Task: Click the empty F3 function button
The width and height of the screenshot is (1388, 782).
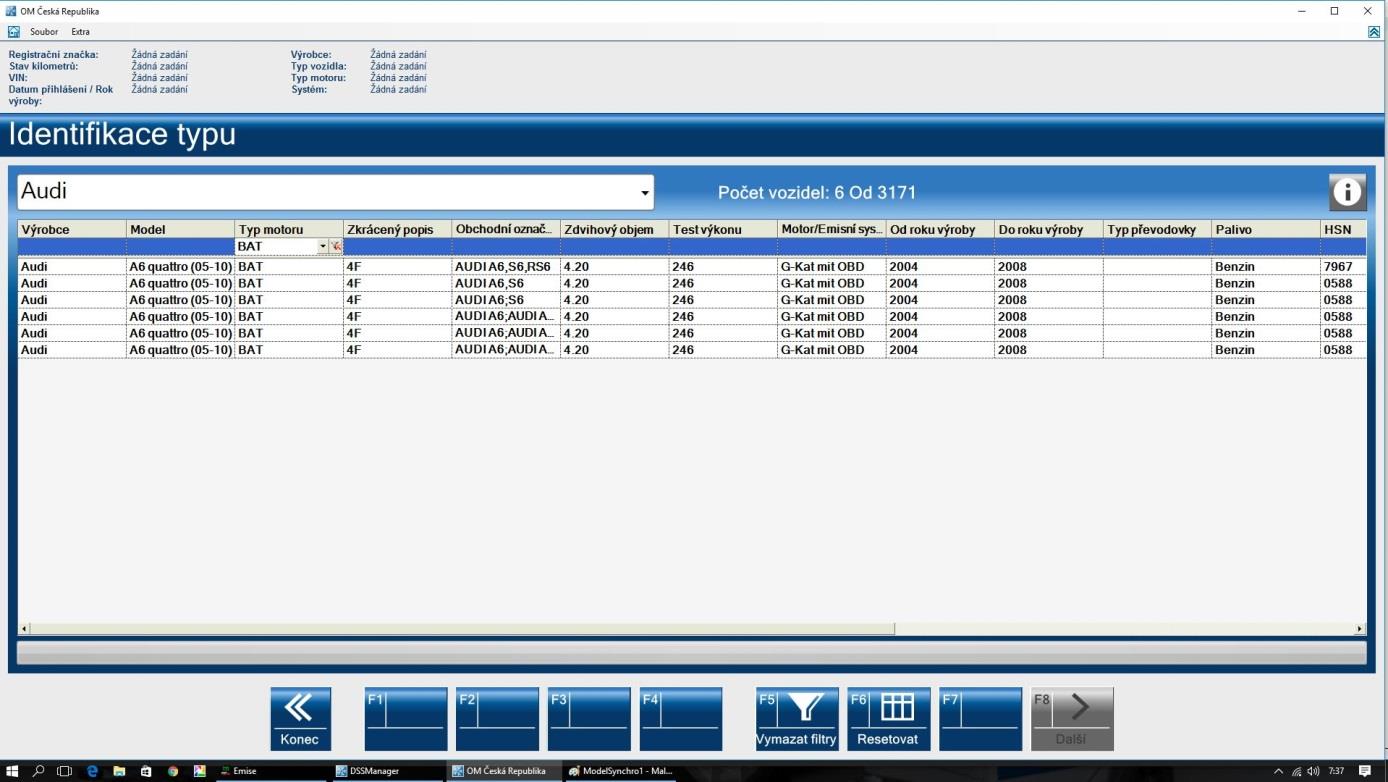Action: (589, 719)
